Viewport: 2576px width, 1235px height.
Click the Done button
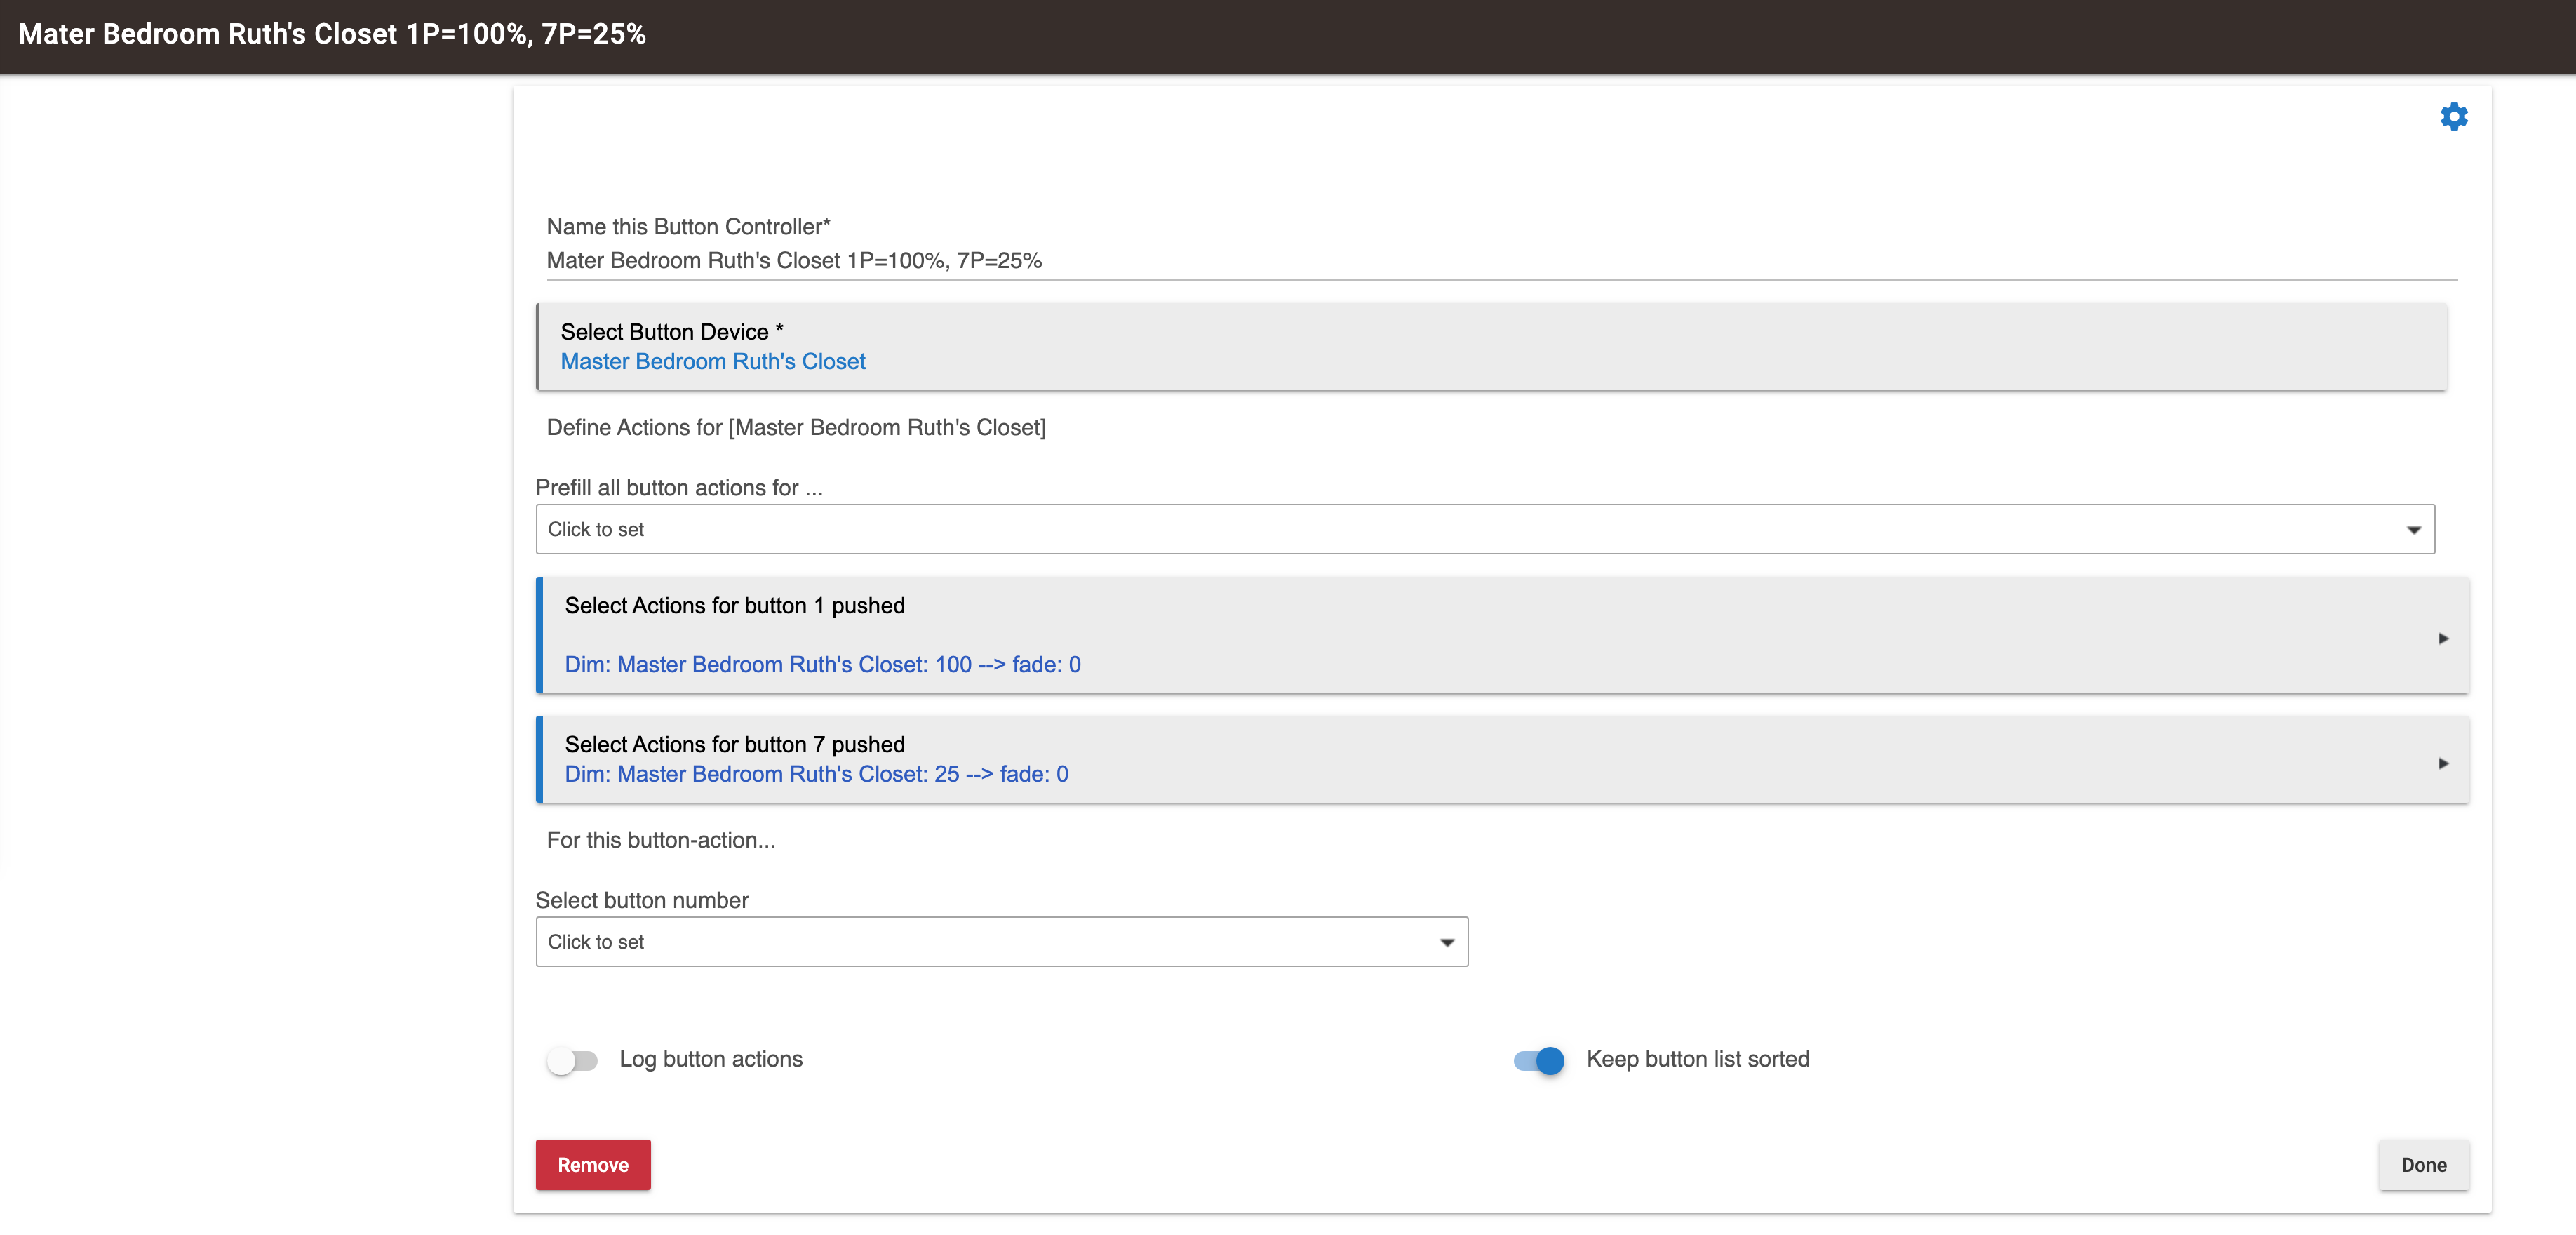2424,1165
